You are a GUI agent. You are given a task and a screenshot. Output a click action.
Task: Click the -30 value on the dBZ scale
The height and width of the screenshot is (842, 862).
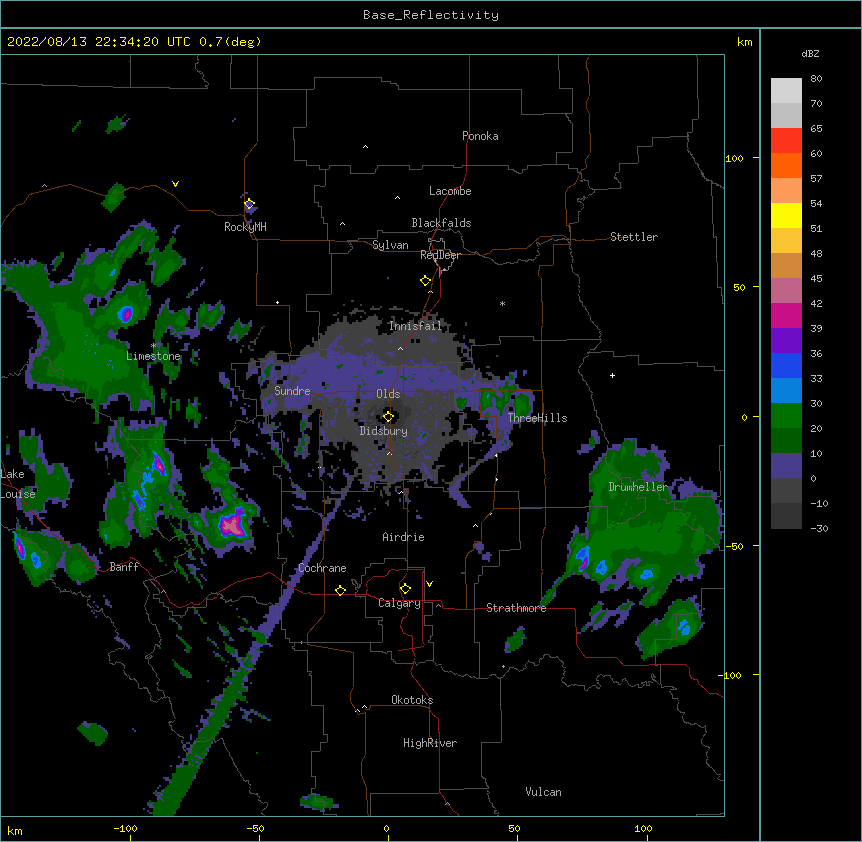(819, 528)
